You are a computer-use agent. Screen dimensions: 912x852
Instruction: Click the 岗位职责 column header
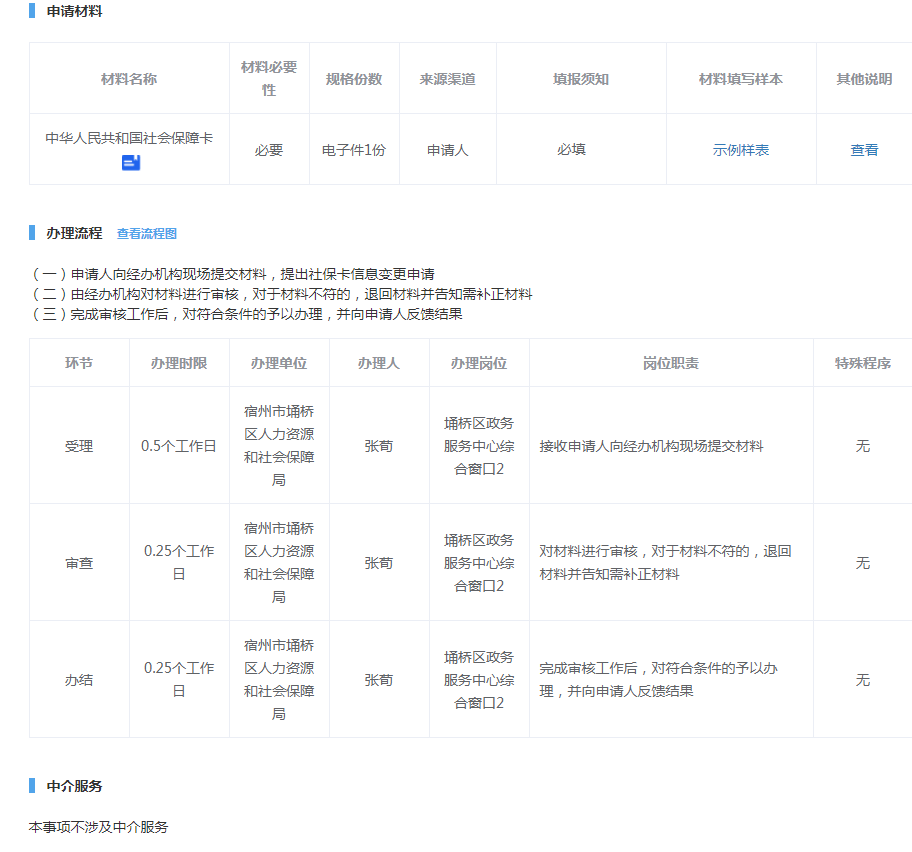[x=671, y=363]
